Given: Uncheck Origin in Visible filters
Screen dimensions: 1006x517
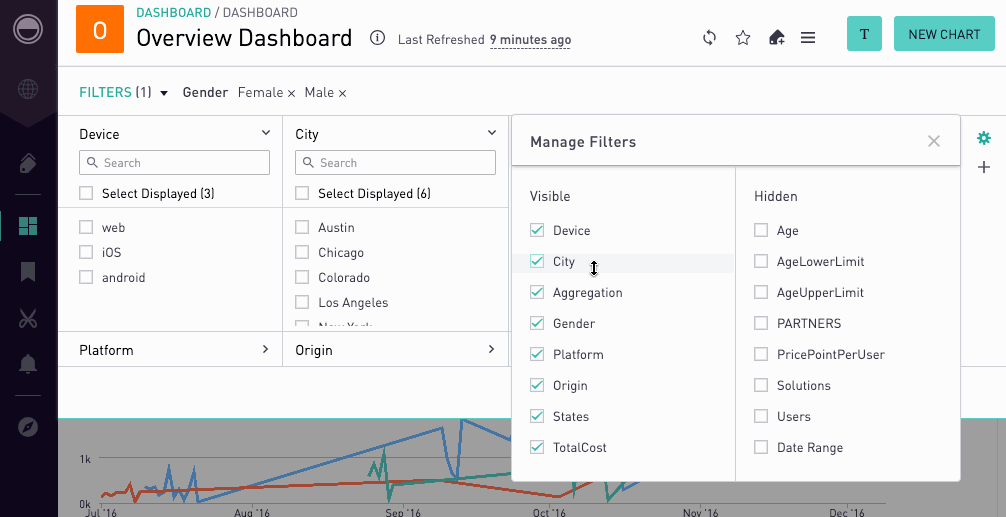Looking at the screenshot, I should tap(537, 385).
